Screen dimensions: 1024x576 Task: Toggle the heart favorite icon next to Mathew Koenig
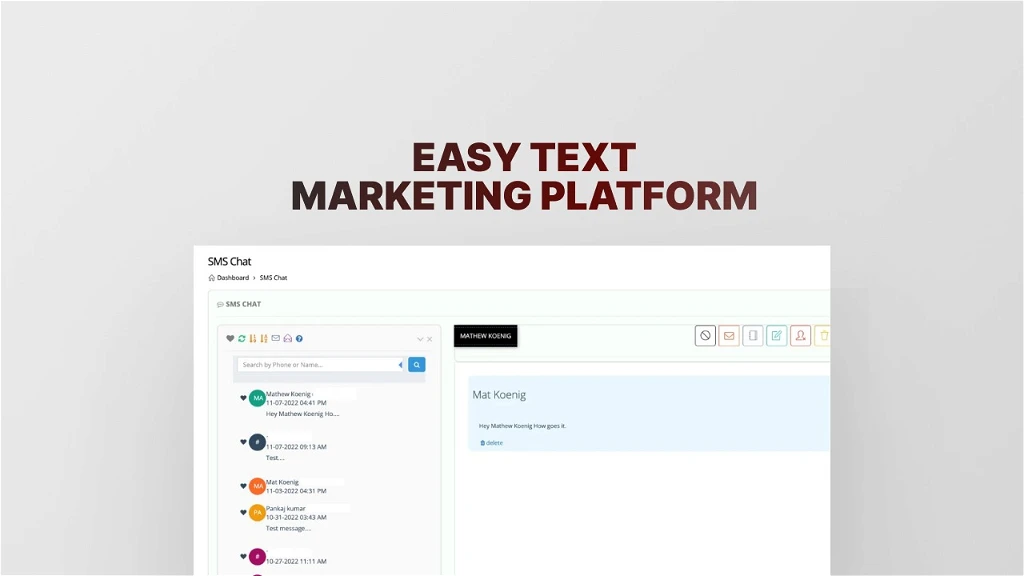(241, 397)
